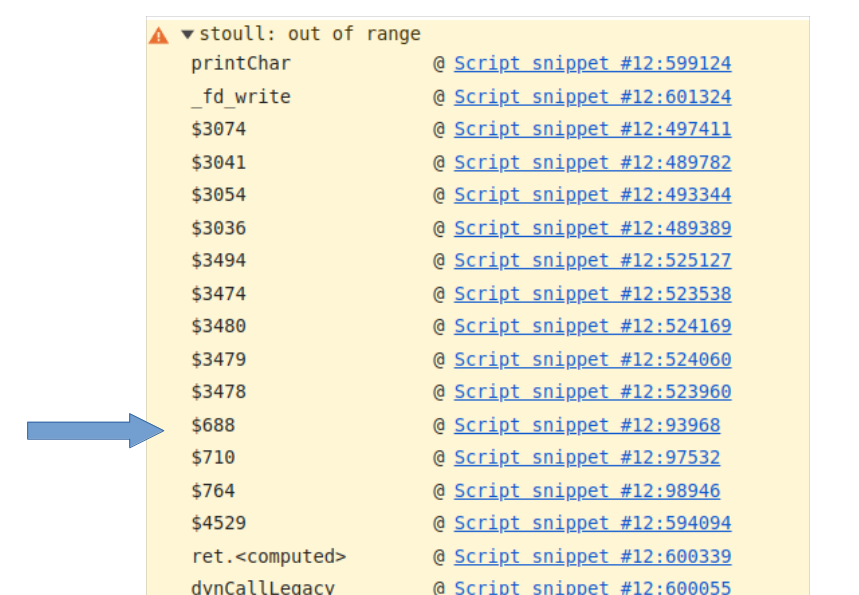Open the Script snippet #12:594094 link
Image resolution: width=859 pixels, height=595 pixels.
click(x=592, y=522)
